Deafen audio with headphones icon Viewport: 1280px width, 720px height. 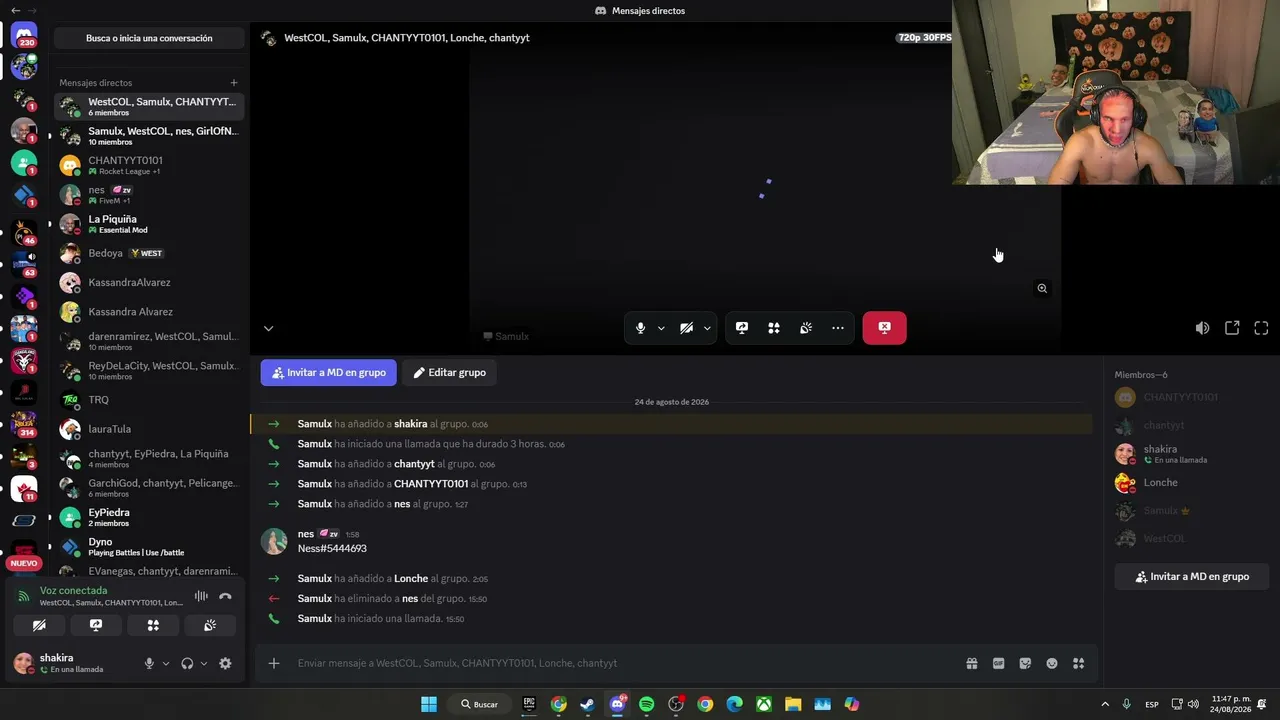pyautogui.click(x=187, y=663)
